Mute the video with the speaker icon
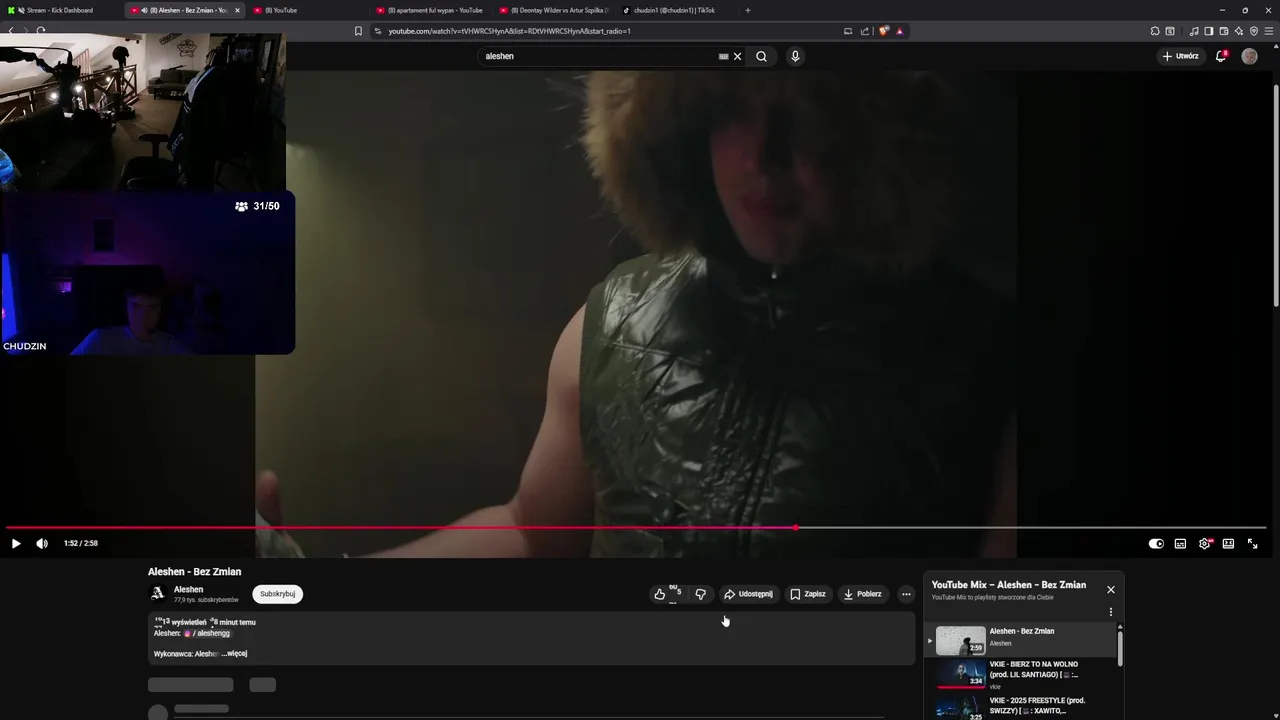Image resolution: width=1280 pixels, height=720 pixels. 42,544
